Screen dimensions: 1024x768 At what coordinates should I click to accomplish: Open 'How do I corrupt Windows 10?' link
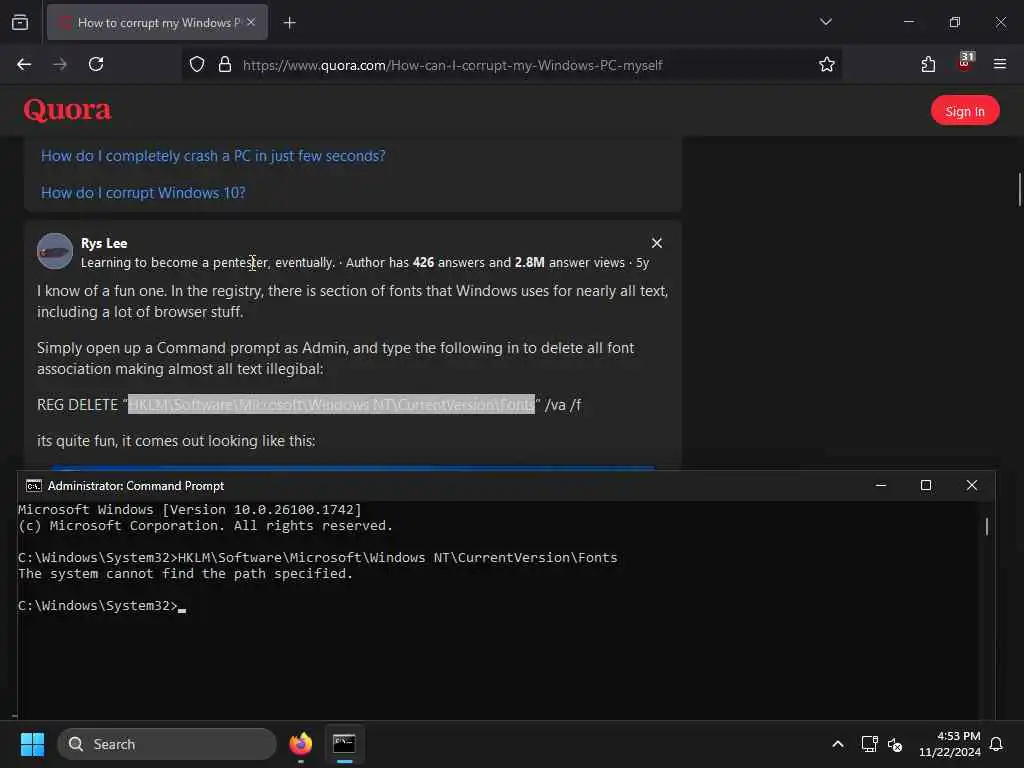coord(143,193)
